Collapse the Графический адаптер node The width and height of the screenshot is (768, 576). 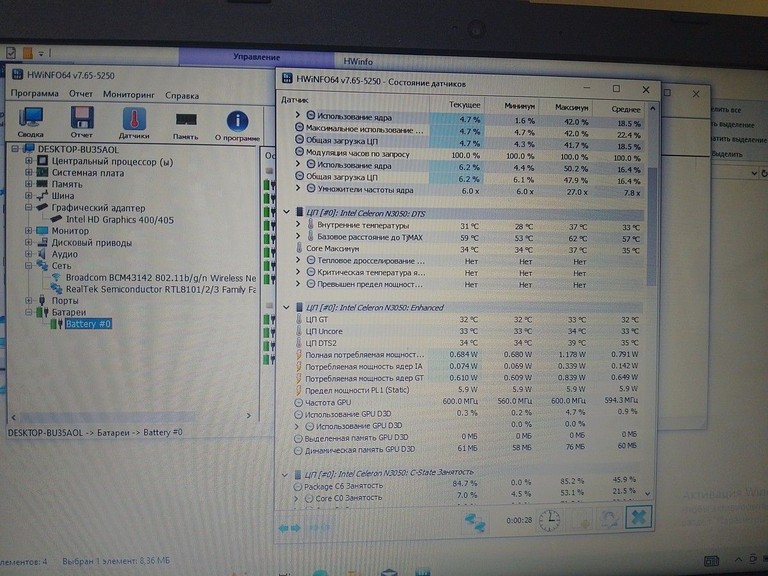29,207
